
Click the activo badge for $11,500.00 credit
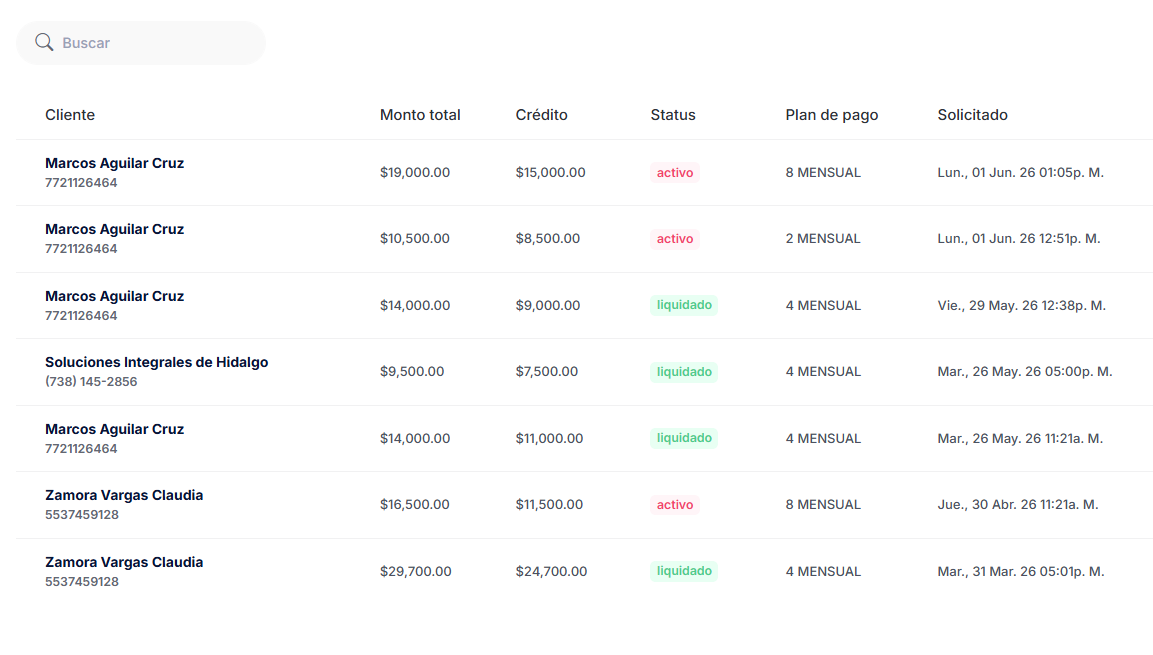coord(674,505)
